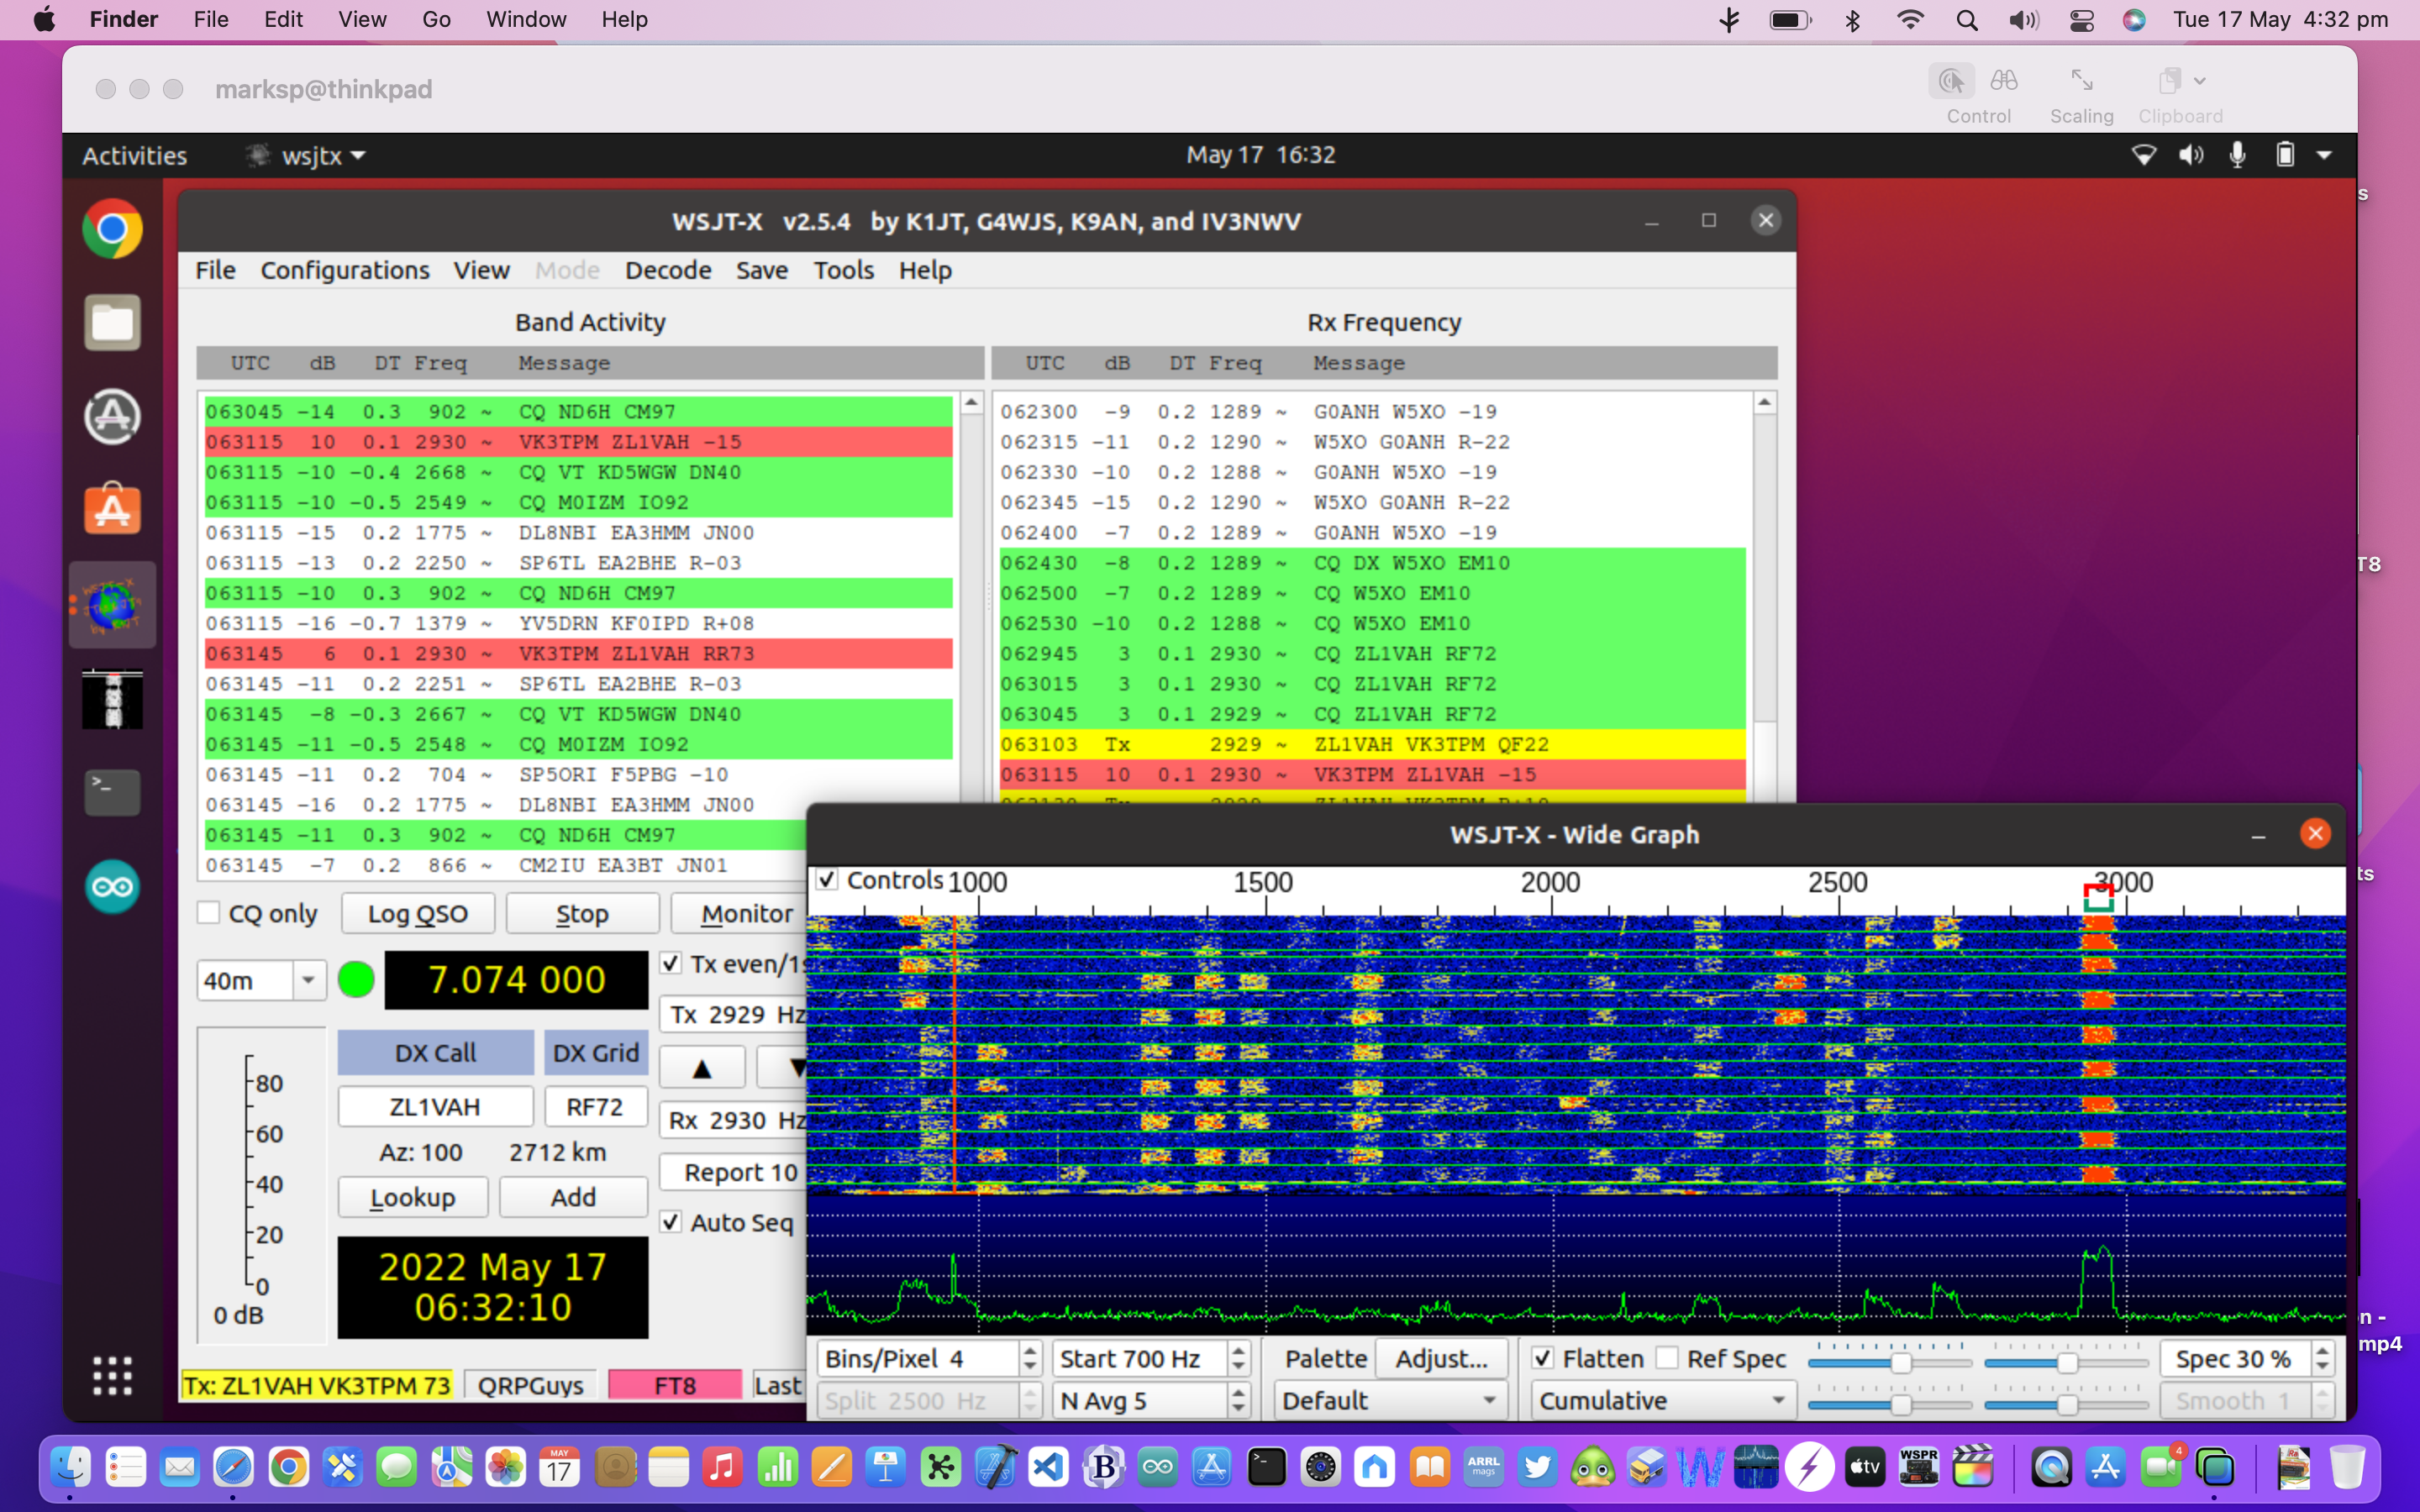
Task: Click the Ubuntu microphone icon in top bar
Action: [2238, 155]
